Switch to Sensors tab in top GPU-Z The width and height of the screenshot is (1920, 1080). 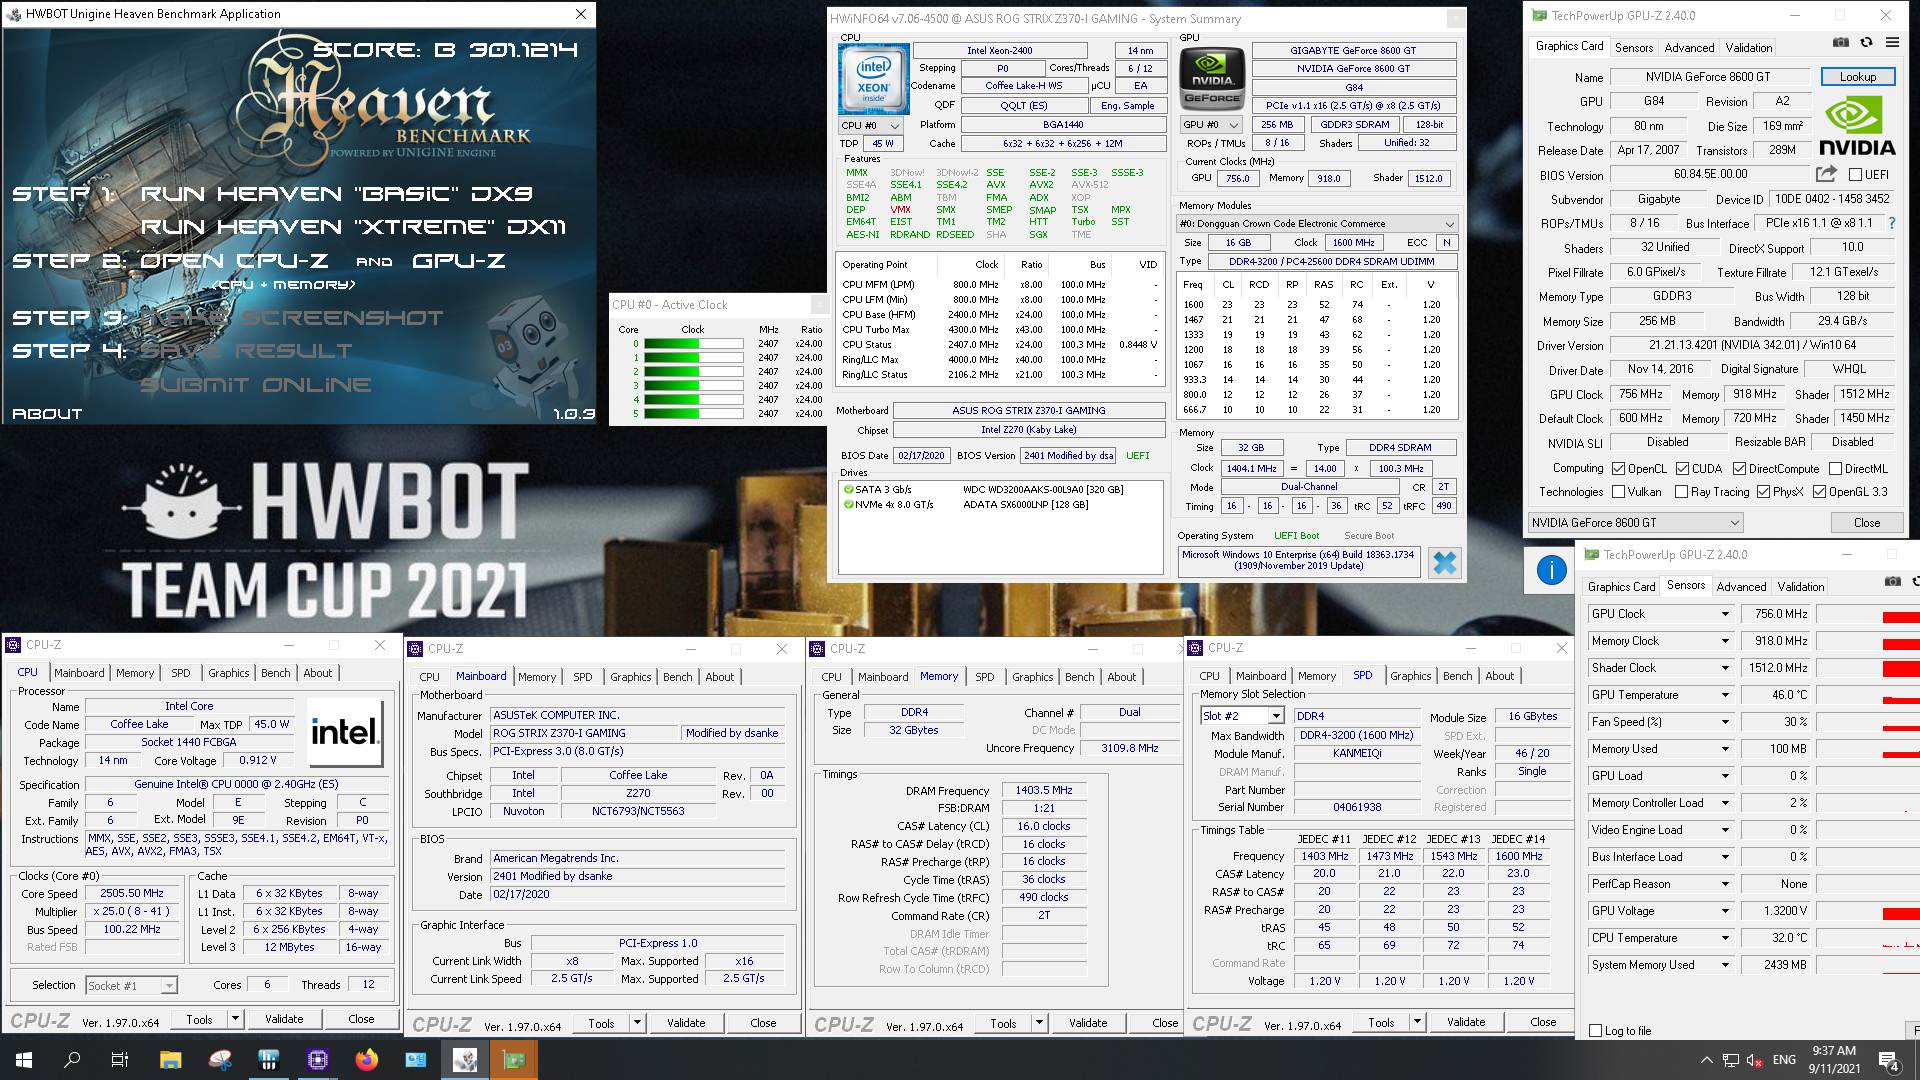pos(1633,48)
